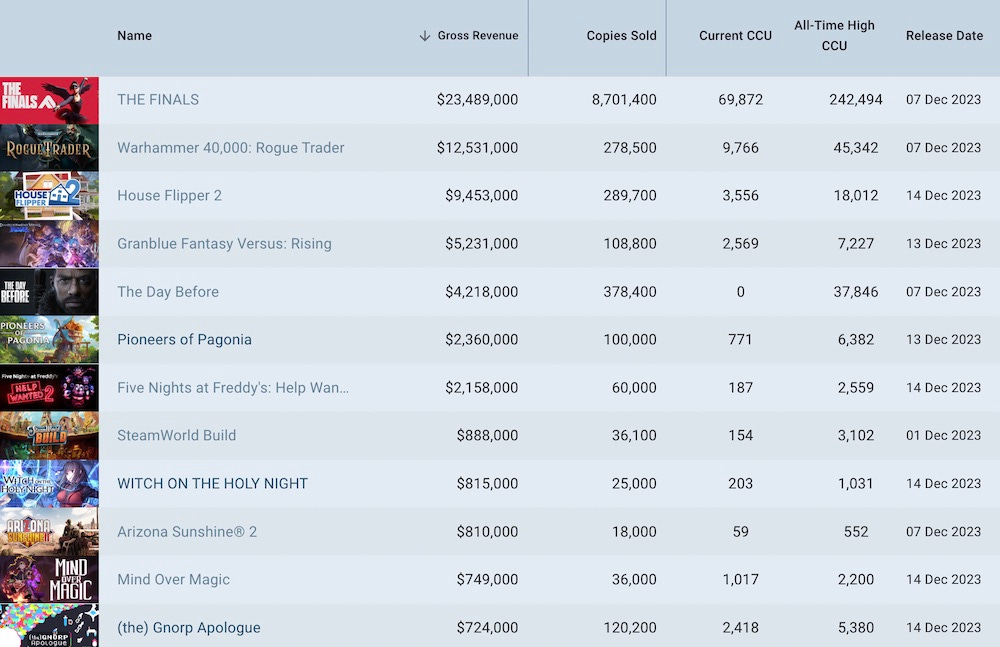Select the $12,531,000 revenue cell

(x=478, y=148)
